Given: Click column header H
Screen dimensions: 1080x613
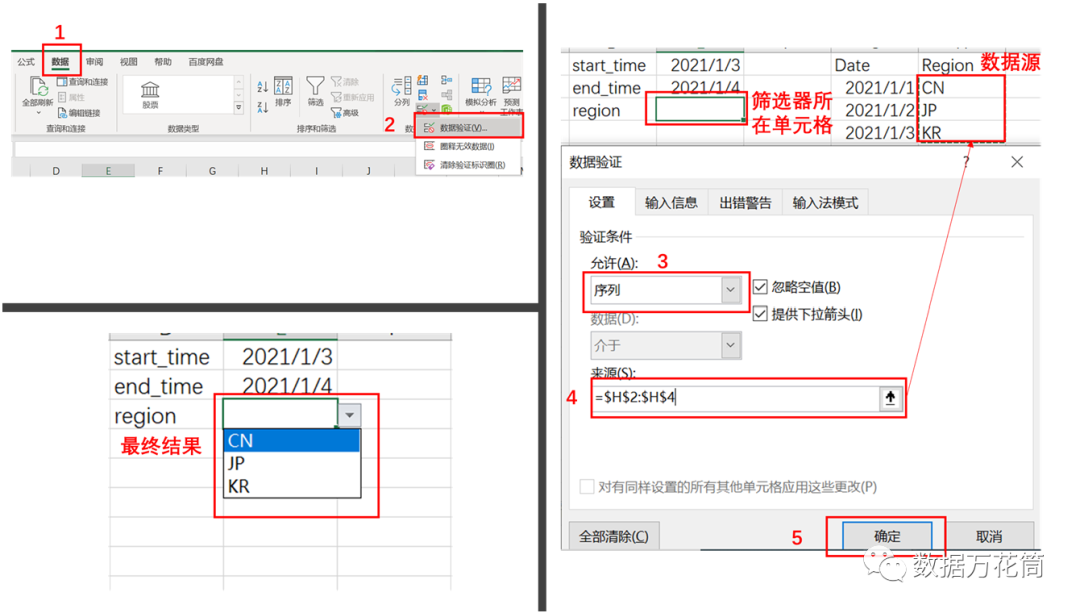Looking at the screenshot, I should coord(264,171).
